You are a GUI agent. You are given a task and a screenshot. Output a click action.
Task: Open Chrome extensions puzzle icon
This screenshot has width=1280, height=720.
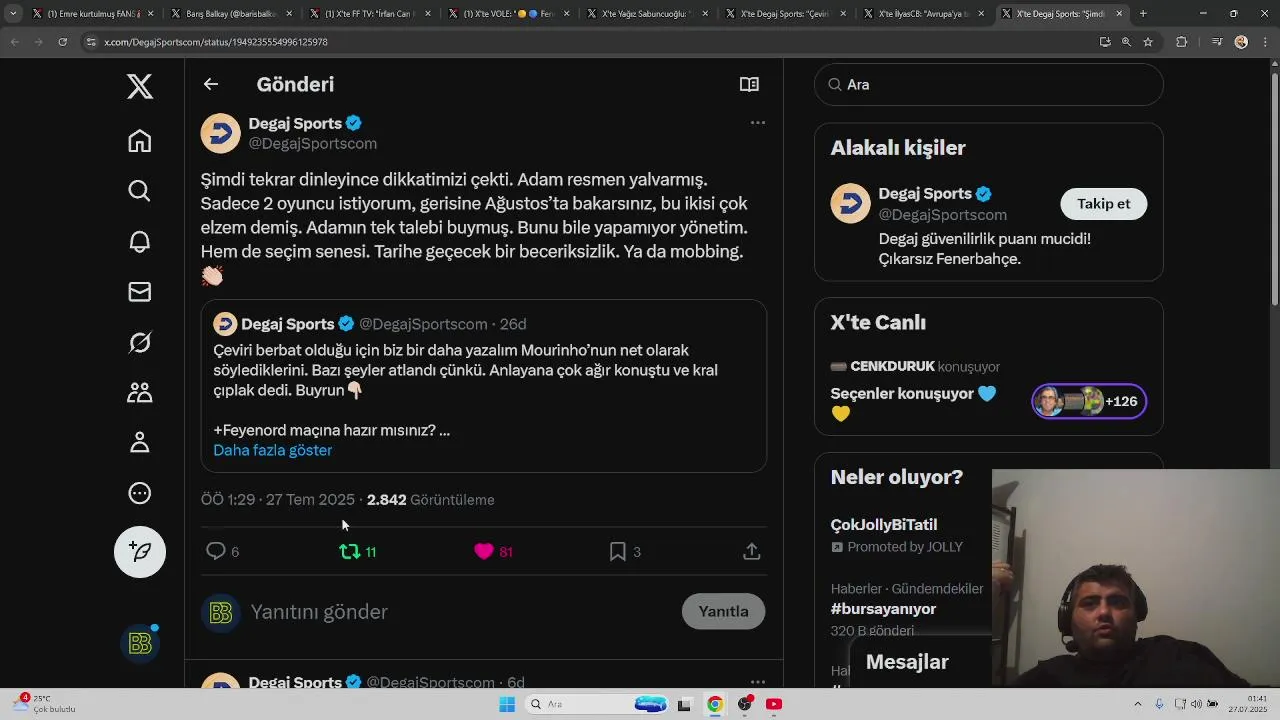click(1182, 42)
